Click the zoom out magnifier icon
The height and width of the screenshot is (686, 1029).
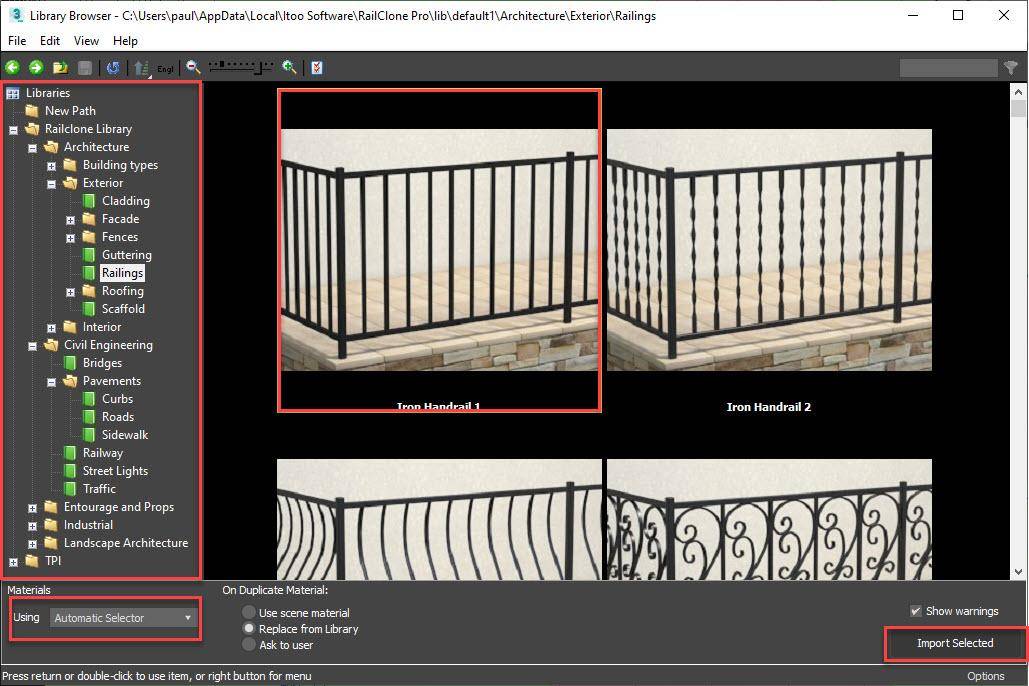[x=192, y=67]
